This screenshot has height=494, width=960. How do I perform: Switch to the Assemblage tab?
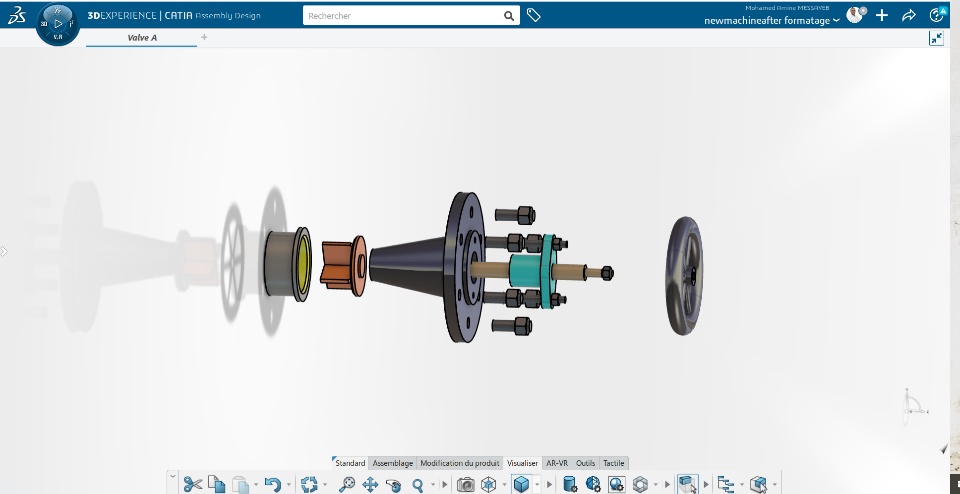pyautogui.click(x=392, y=463)
